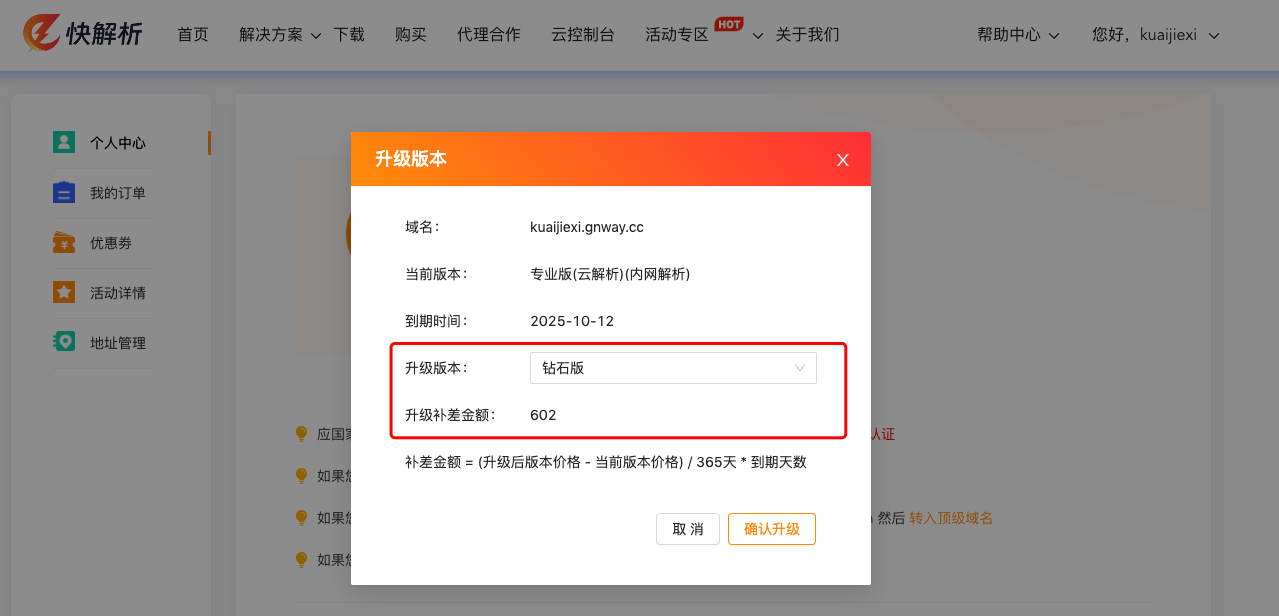Screen dimensions: 1279x616
Task: Click the 补差金额 formula text
Action: click(606, 462)
